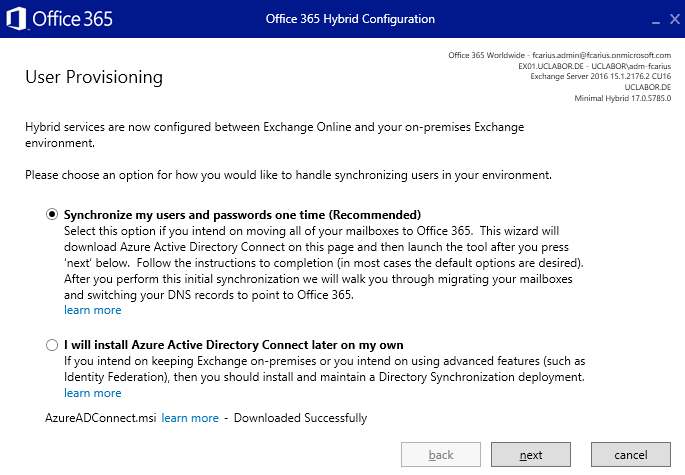This screenshot has height=475, width=685.
Task: Click the disabled back button
Action: (x=441, y=455)
